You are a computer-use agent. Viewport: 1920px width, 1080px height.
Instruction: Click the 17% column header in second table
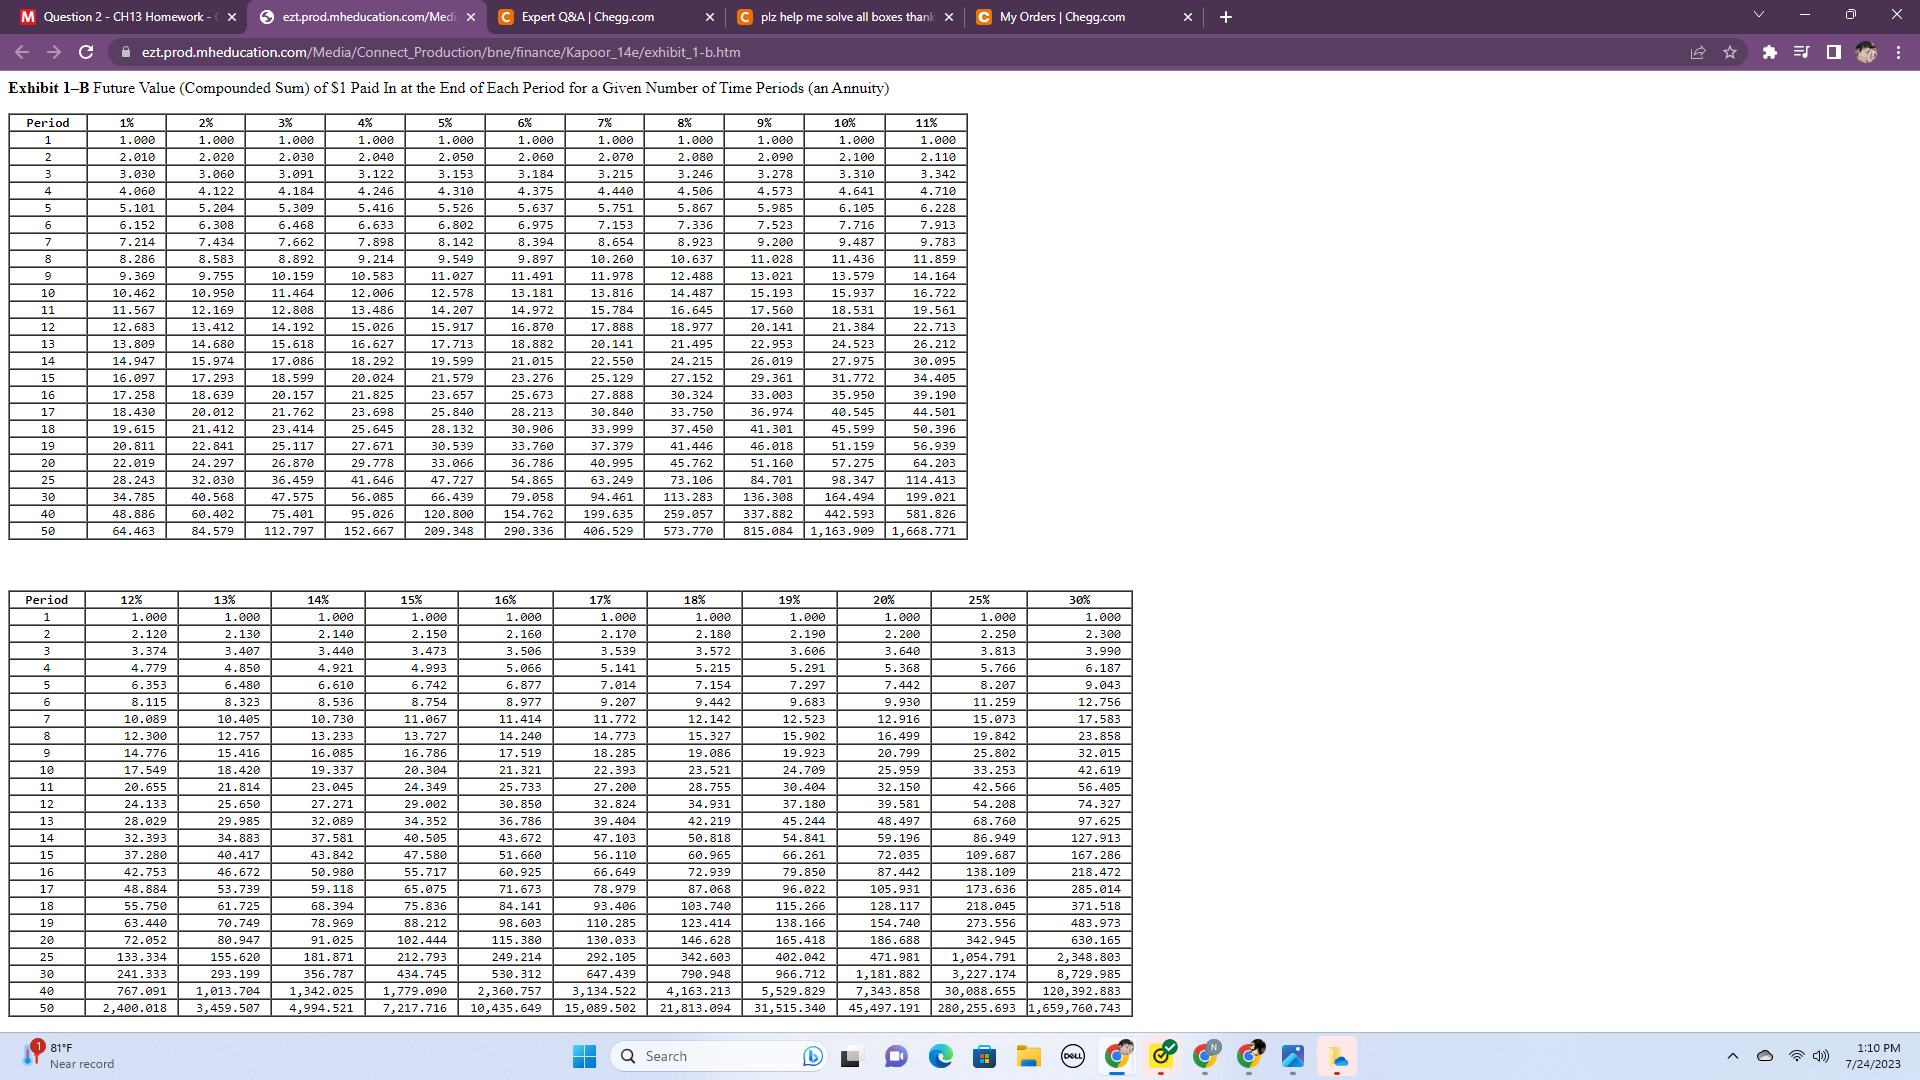click(x=600, y=600)
